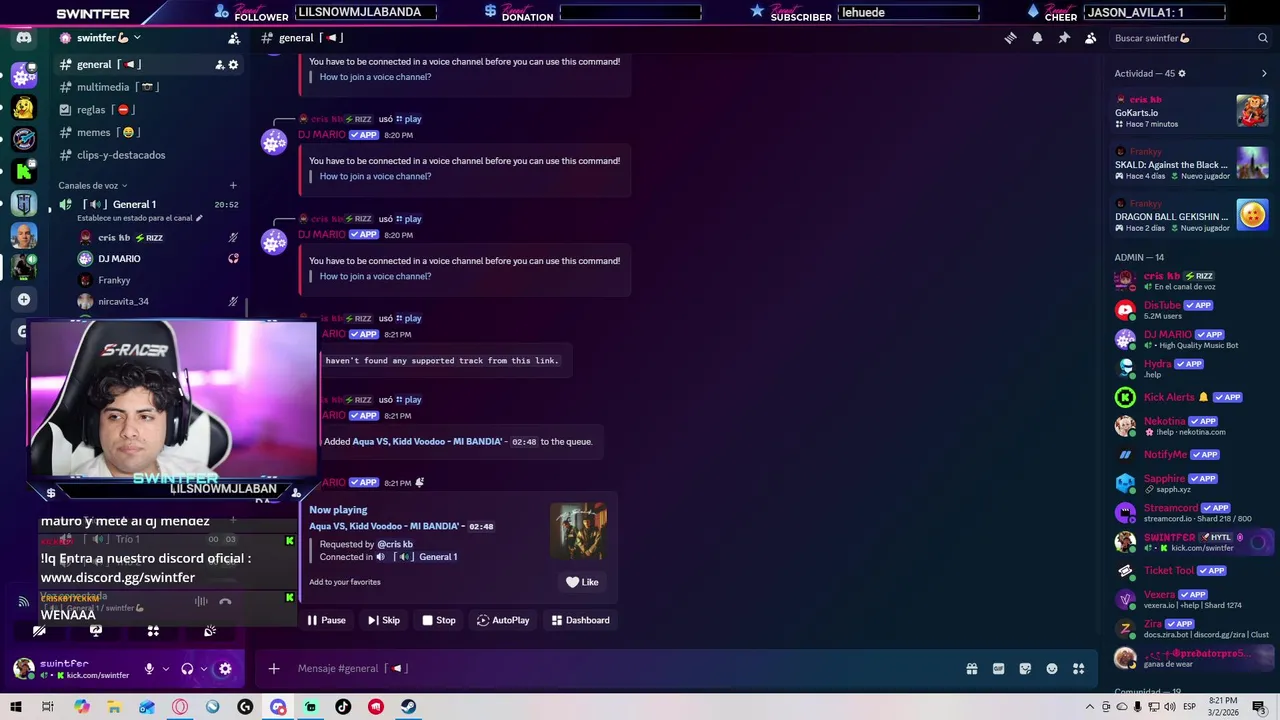Open TikTok from taskbar

tap(343, 707)
